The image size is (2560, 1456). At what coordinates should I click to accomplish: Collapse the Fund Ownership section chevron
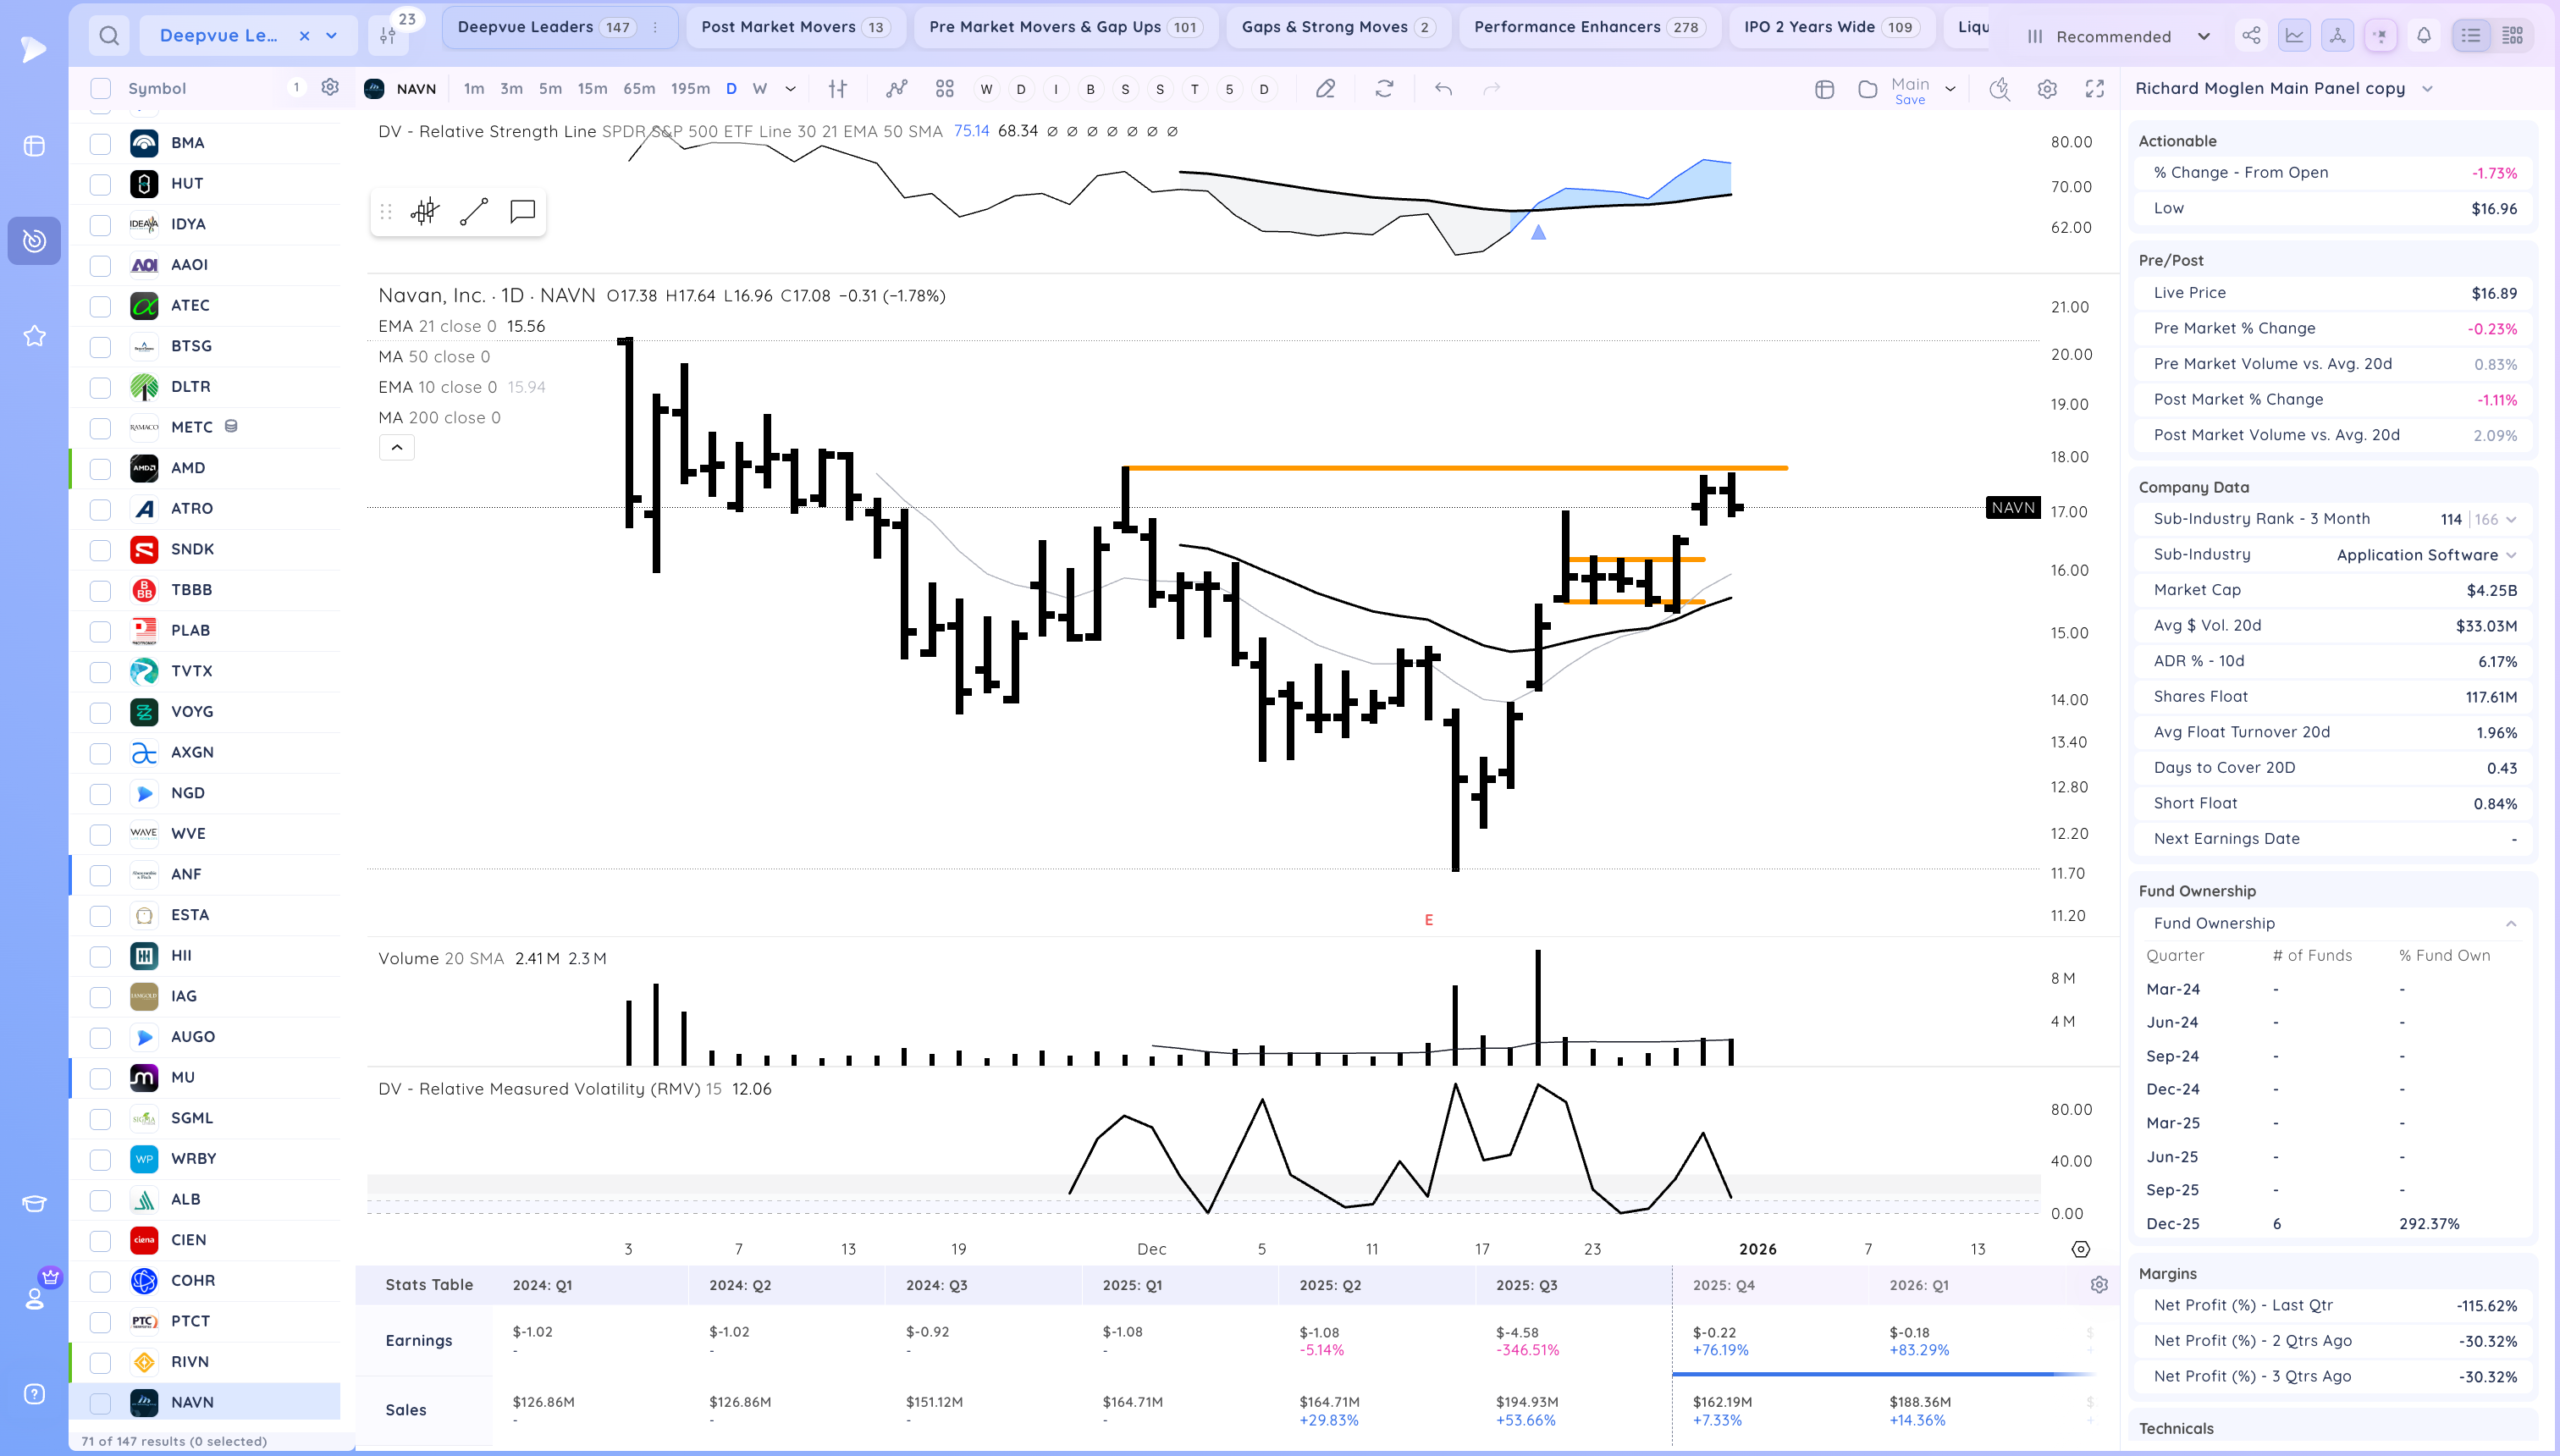point(2510,924)
